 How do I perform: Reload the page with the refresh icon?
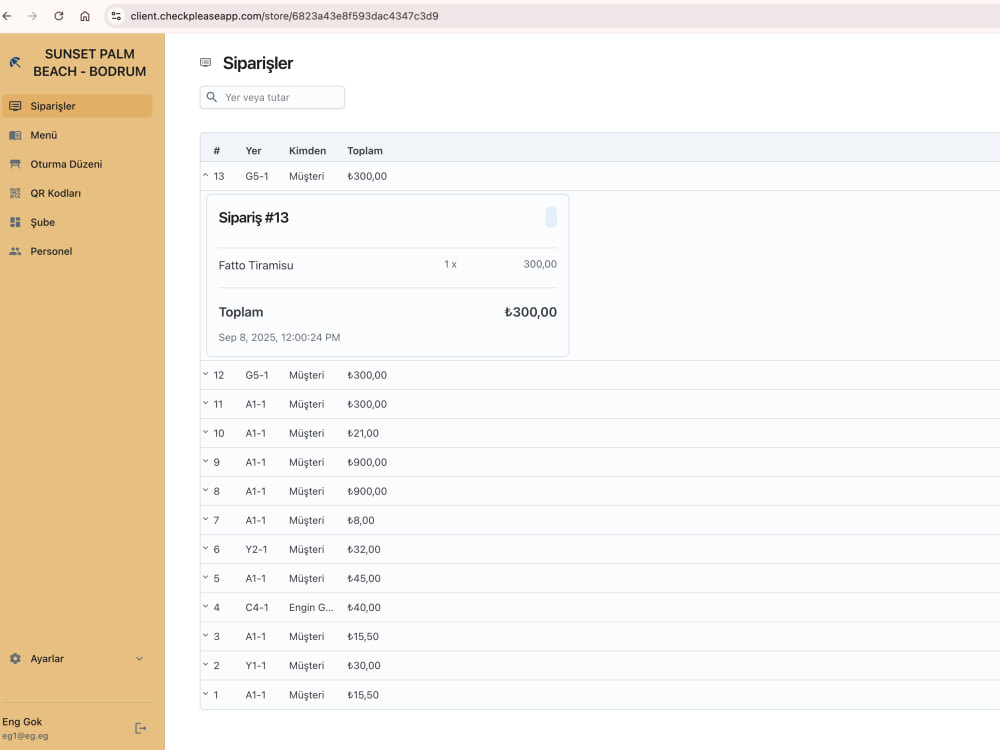click(x=59, y=16)
